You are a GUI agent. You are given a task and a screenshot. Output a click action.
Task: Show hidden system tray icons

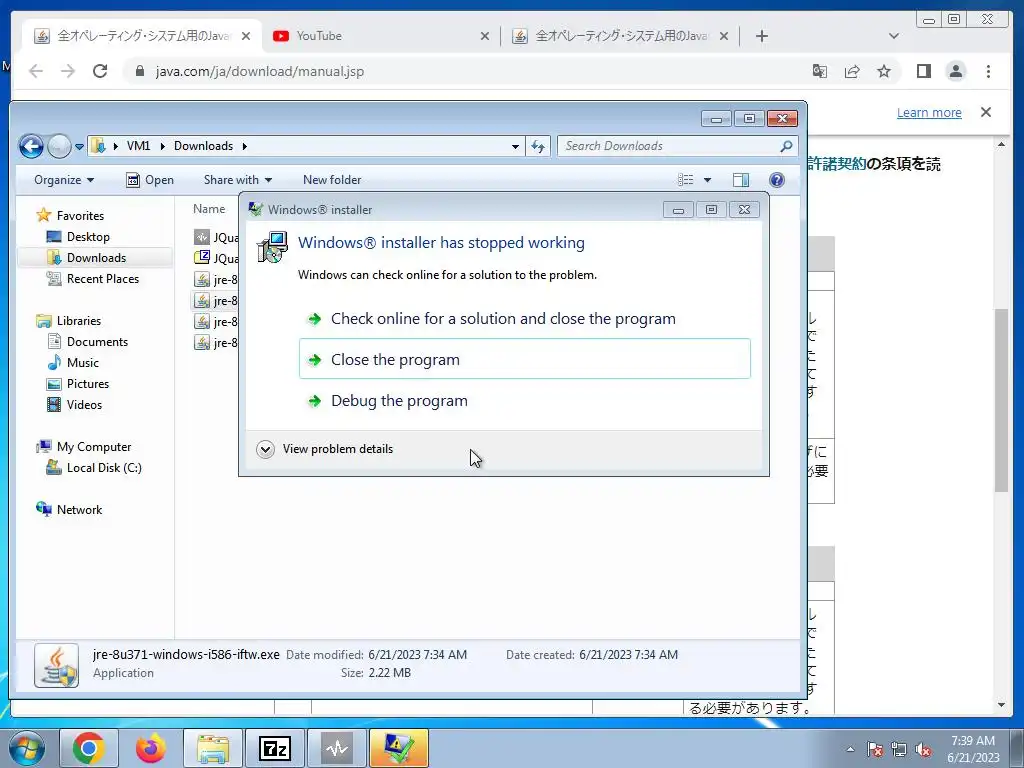850,749
